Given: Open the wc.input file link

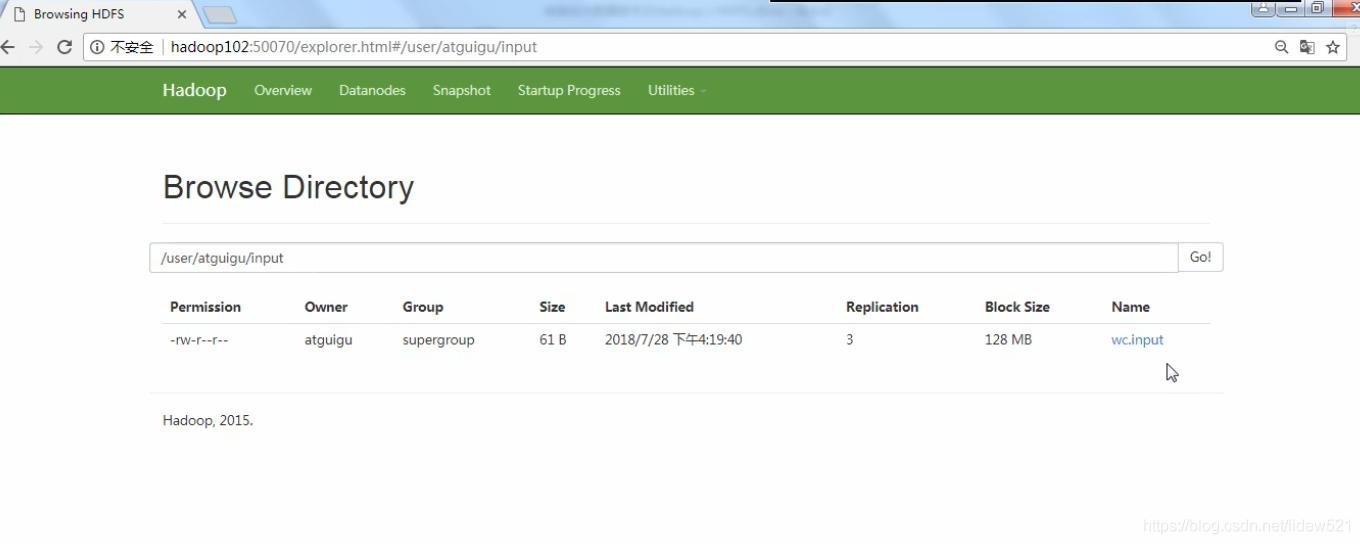Looking at the screenshot, I should click(1137, 340).
